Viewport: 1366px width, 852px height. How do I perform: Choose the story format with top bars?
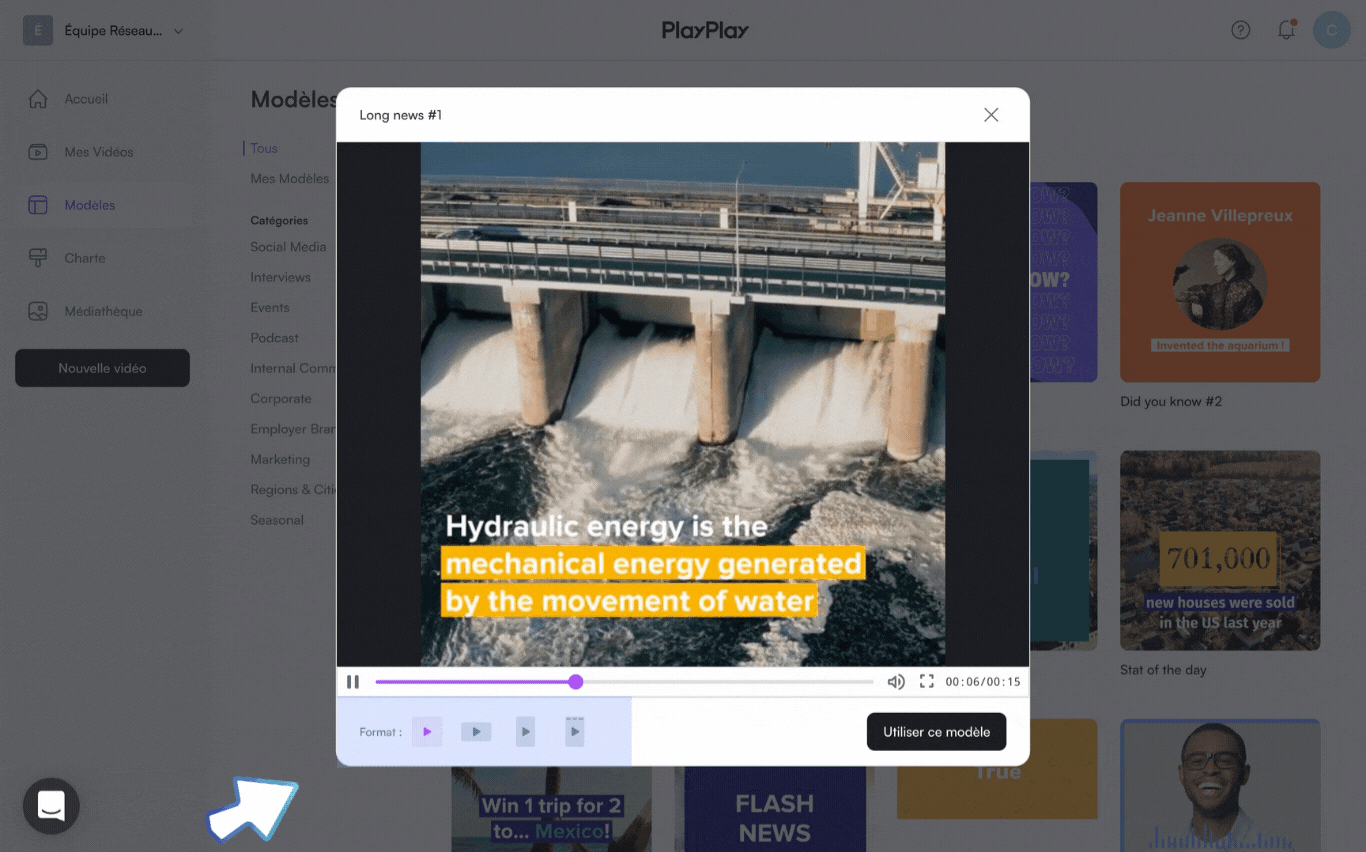tap(574, 732)
